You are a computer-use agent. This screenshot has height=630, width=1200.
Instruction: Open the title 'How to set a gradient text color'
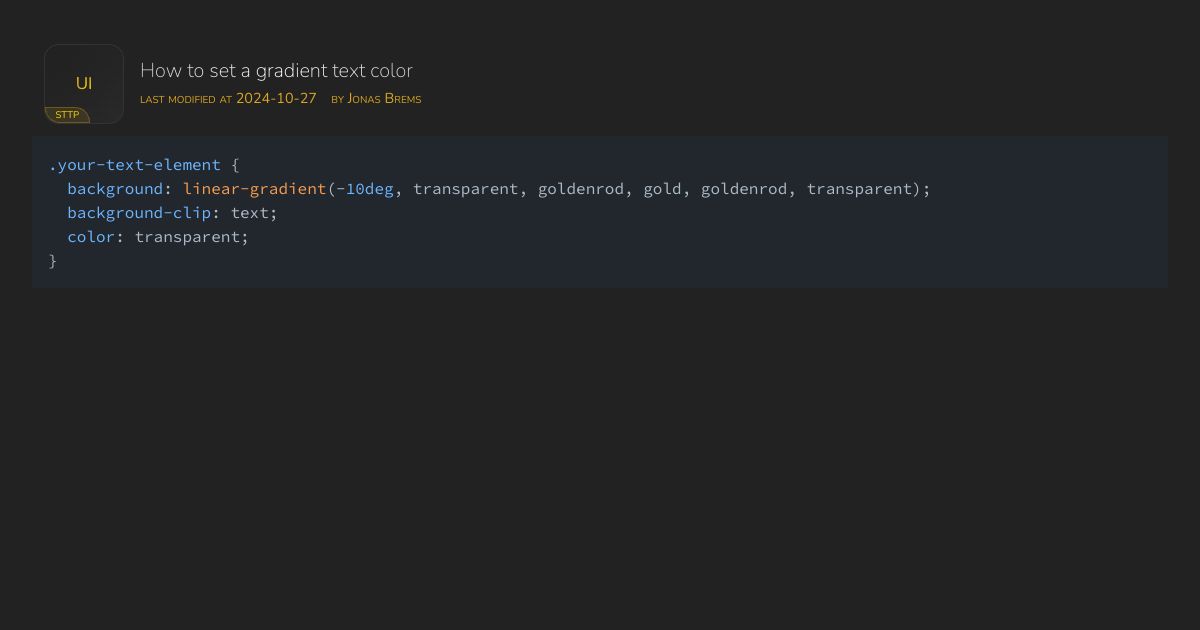277,70
